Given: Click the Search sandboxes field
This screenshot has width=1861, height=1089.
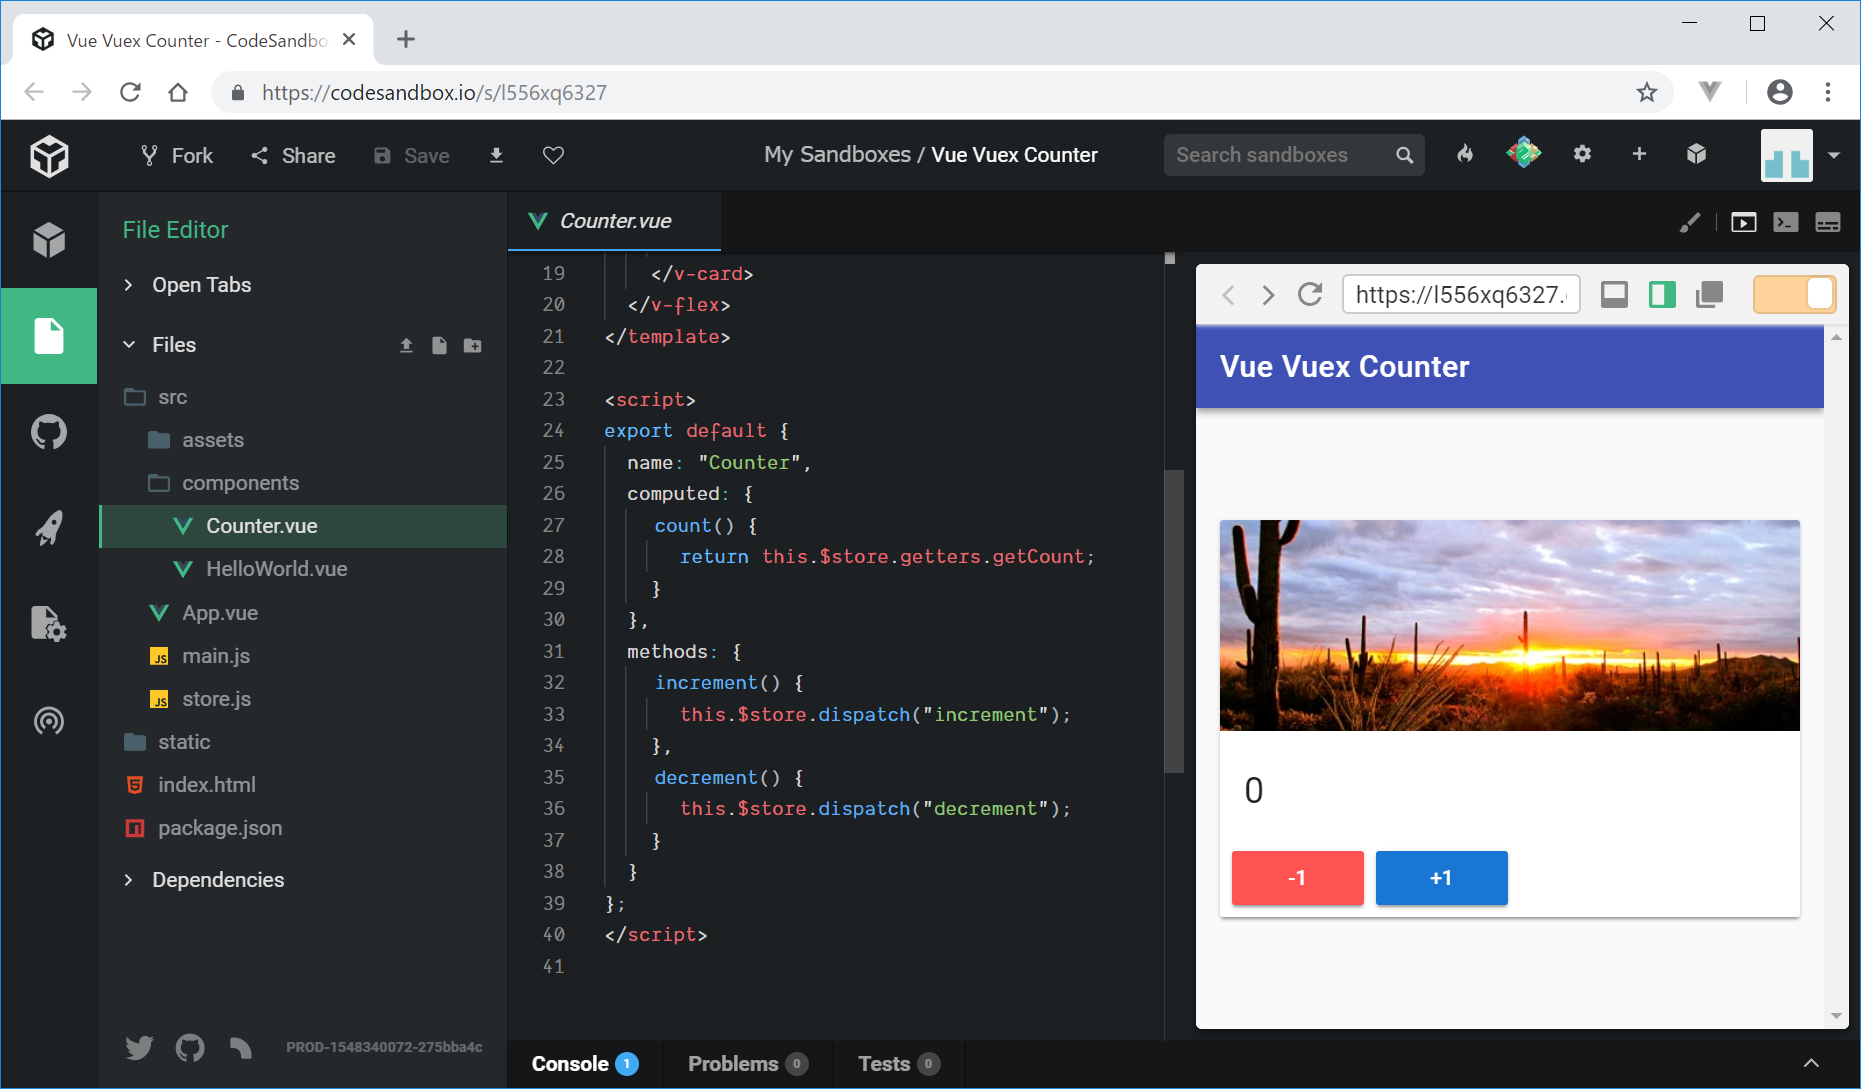Looking at the screenshot, I should 1280,155.
